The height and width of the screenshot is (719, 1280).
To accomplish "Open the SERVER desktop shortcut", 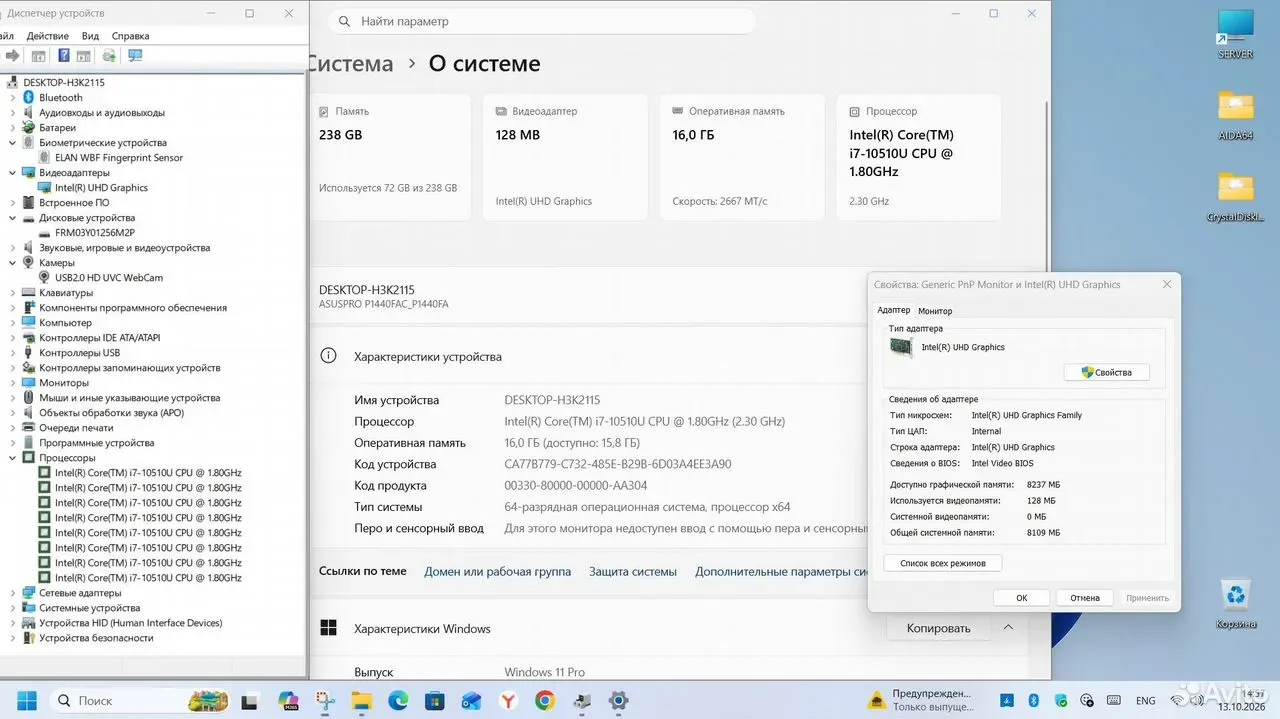I will click(x=1235, y=34).
